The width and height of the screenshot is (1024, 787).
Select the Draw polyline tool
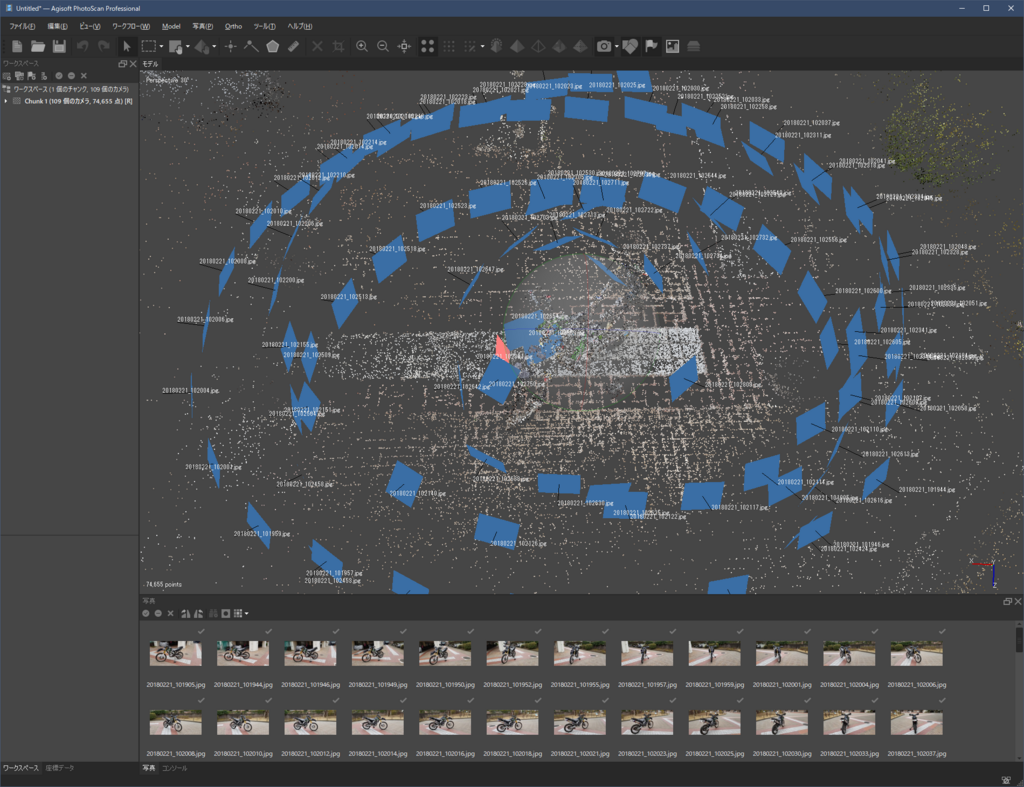pos(251,46)
